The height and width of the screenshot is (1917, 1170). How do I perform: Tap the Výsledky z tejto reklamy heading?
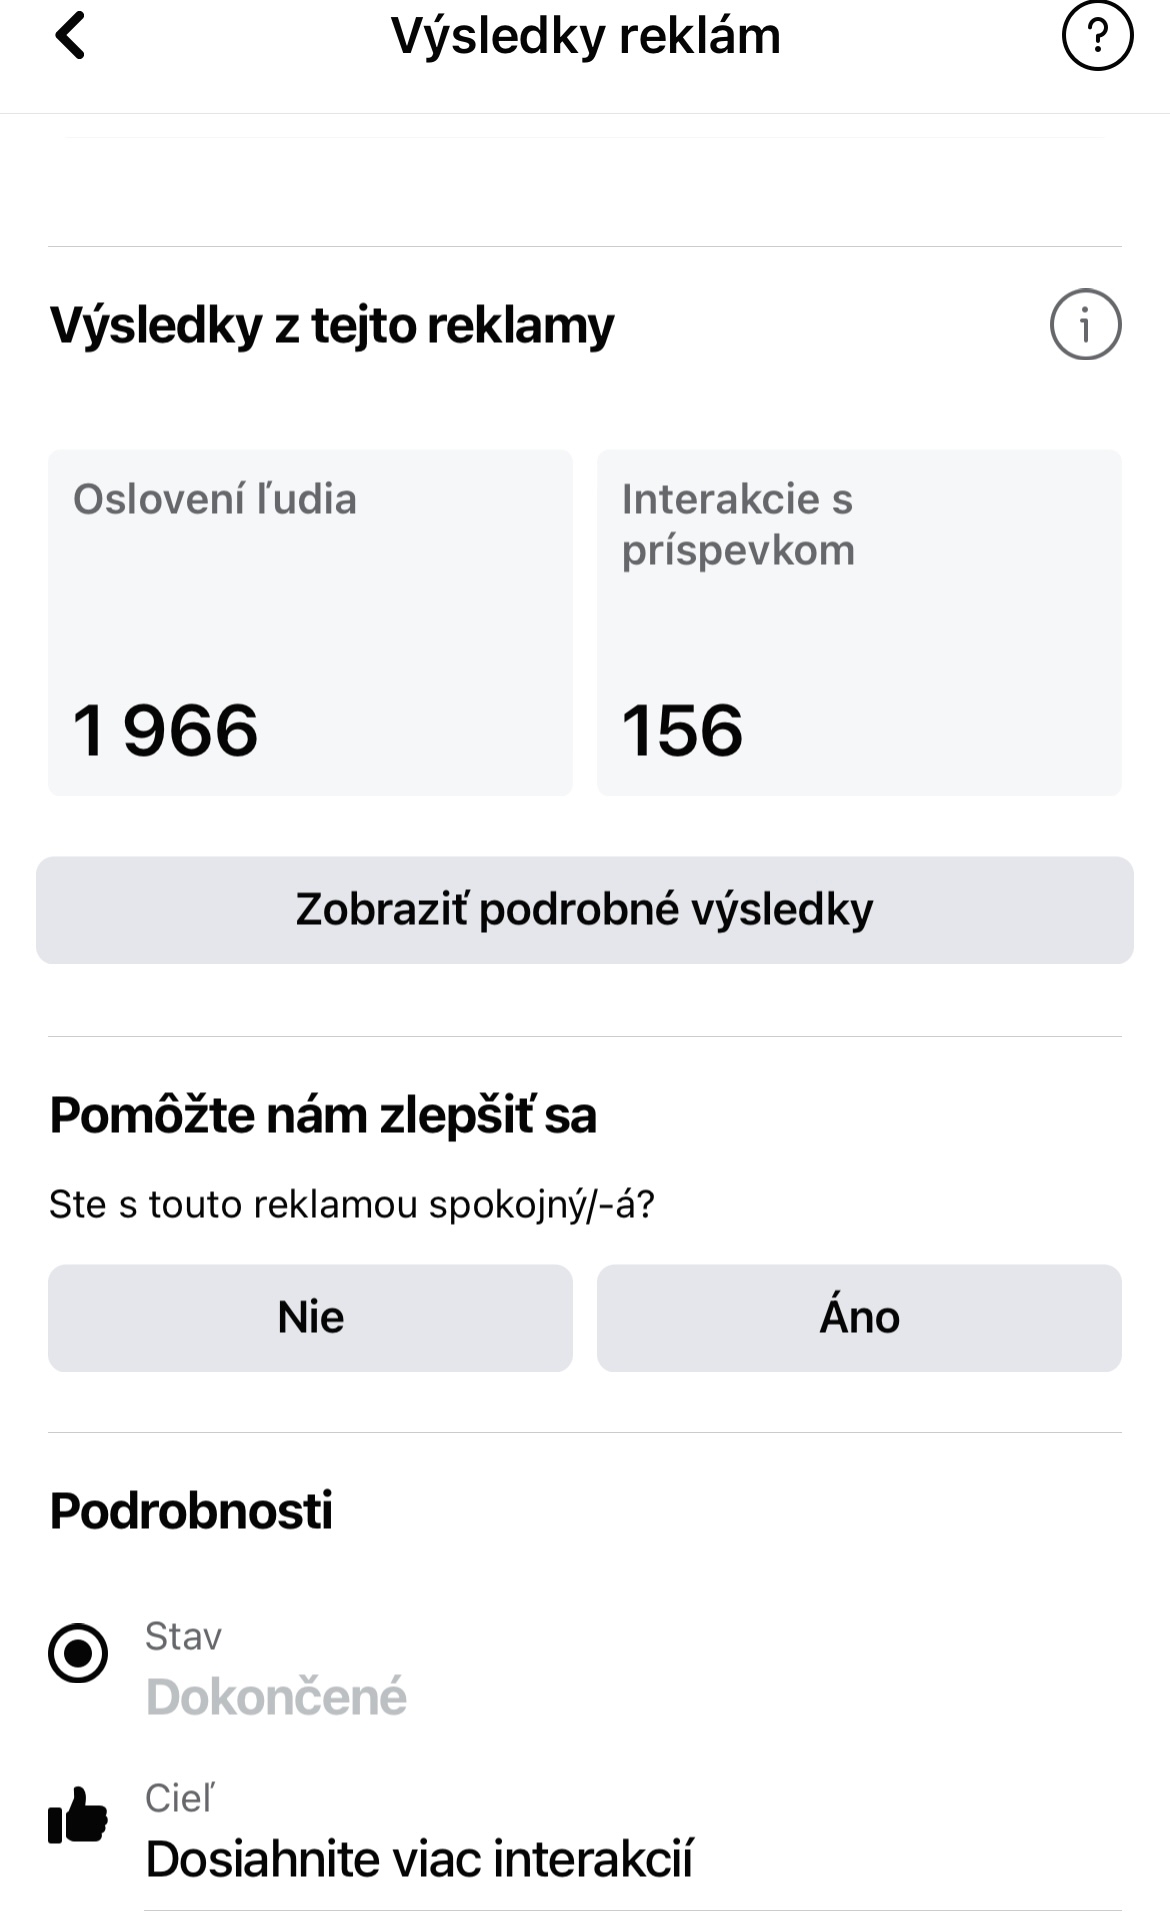[332, 326]
